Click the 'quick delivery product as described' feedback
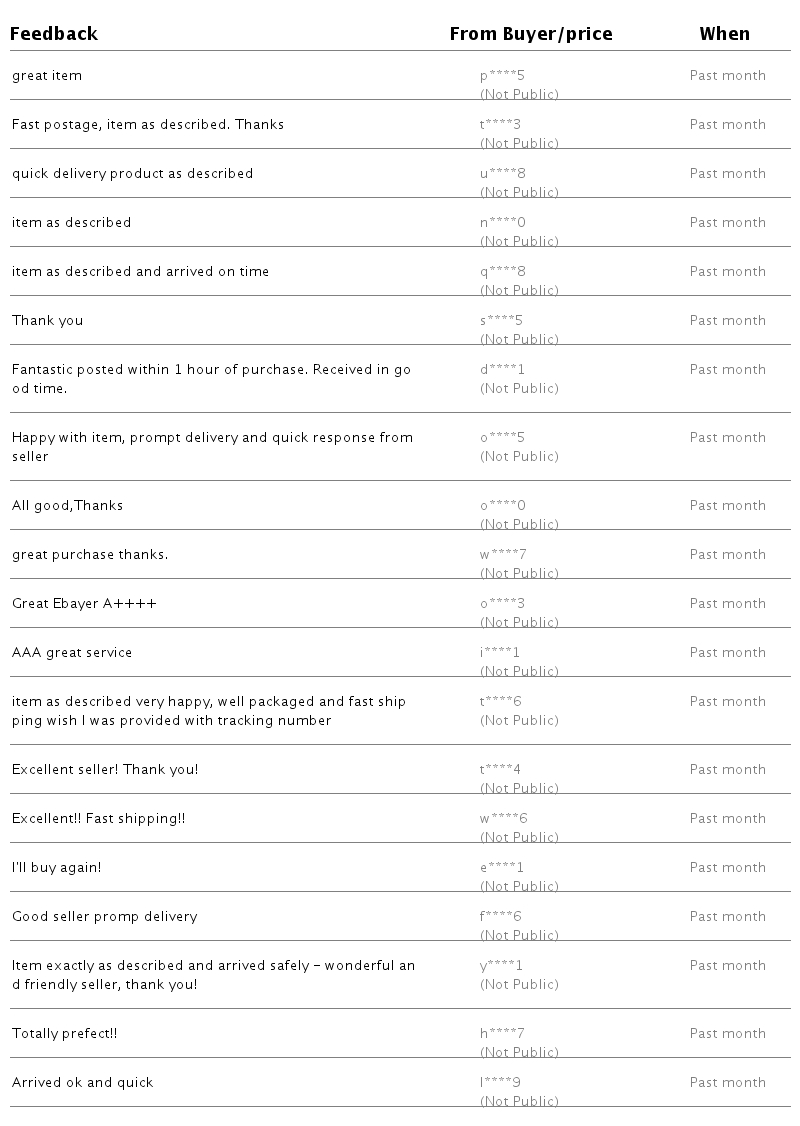This screenshot has width=800, height=1126. pyautogui.click(x=132, y=174)
